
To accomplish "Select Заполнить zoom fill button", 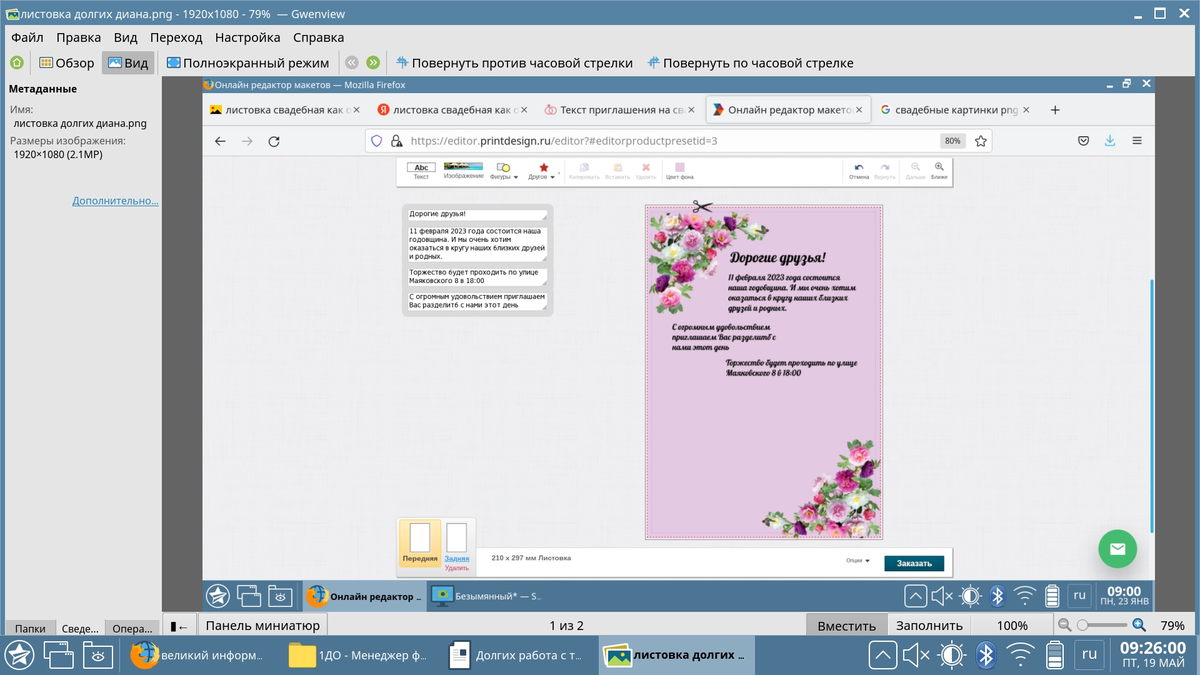I will pyautogui.click(x=929, y=626).
